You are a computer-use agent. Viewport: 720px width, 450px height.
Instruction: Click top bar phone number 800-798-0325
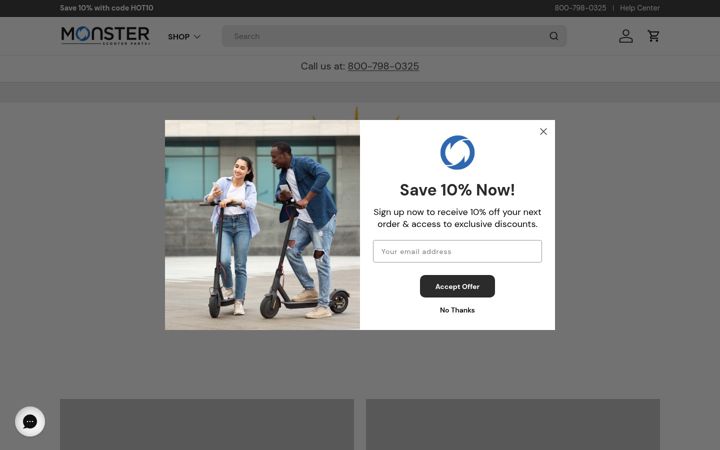pos(580,8)
